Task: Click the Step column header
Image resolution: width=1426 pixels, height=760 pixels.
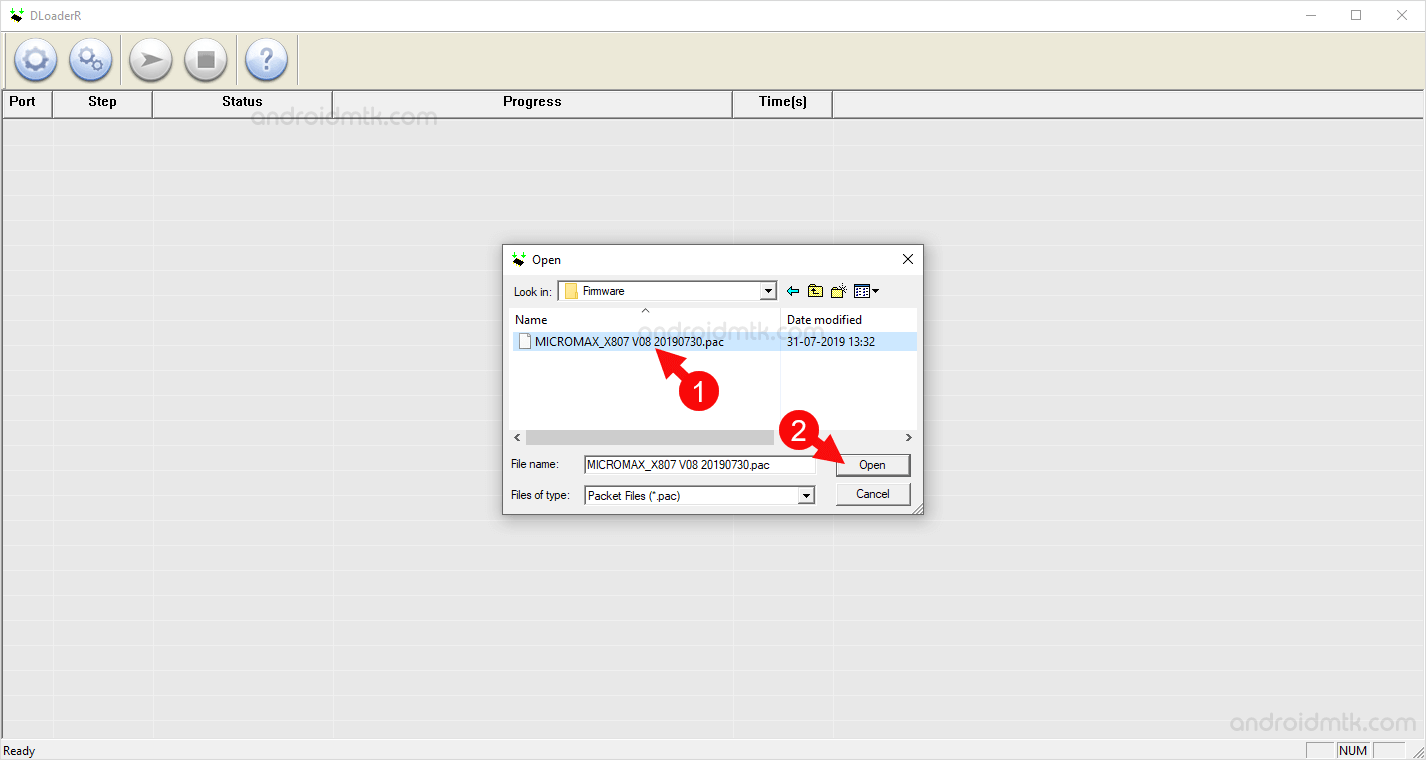Action: [102, 102]
